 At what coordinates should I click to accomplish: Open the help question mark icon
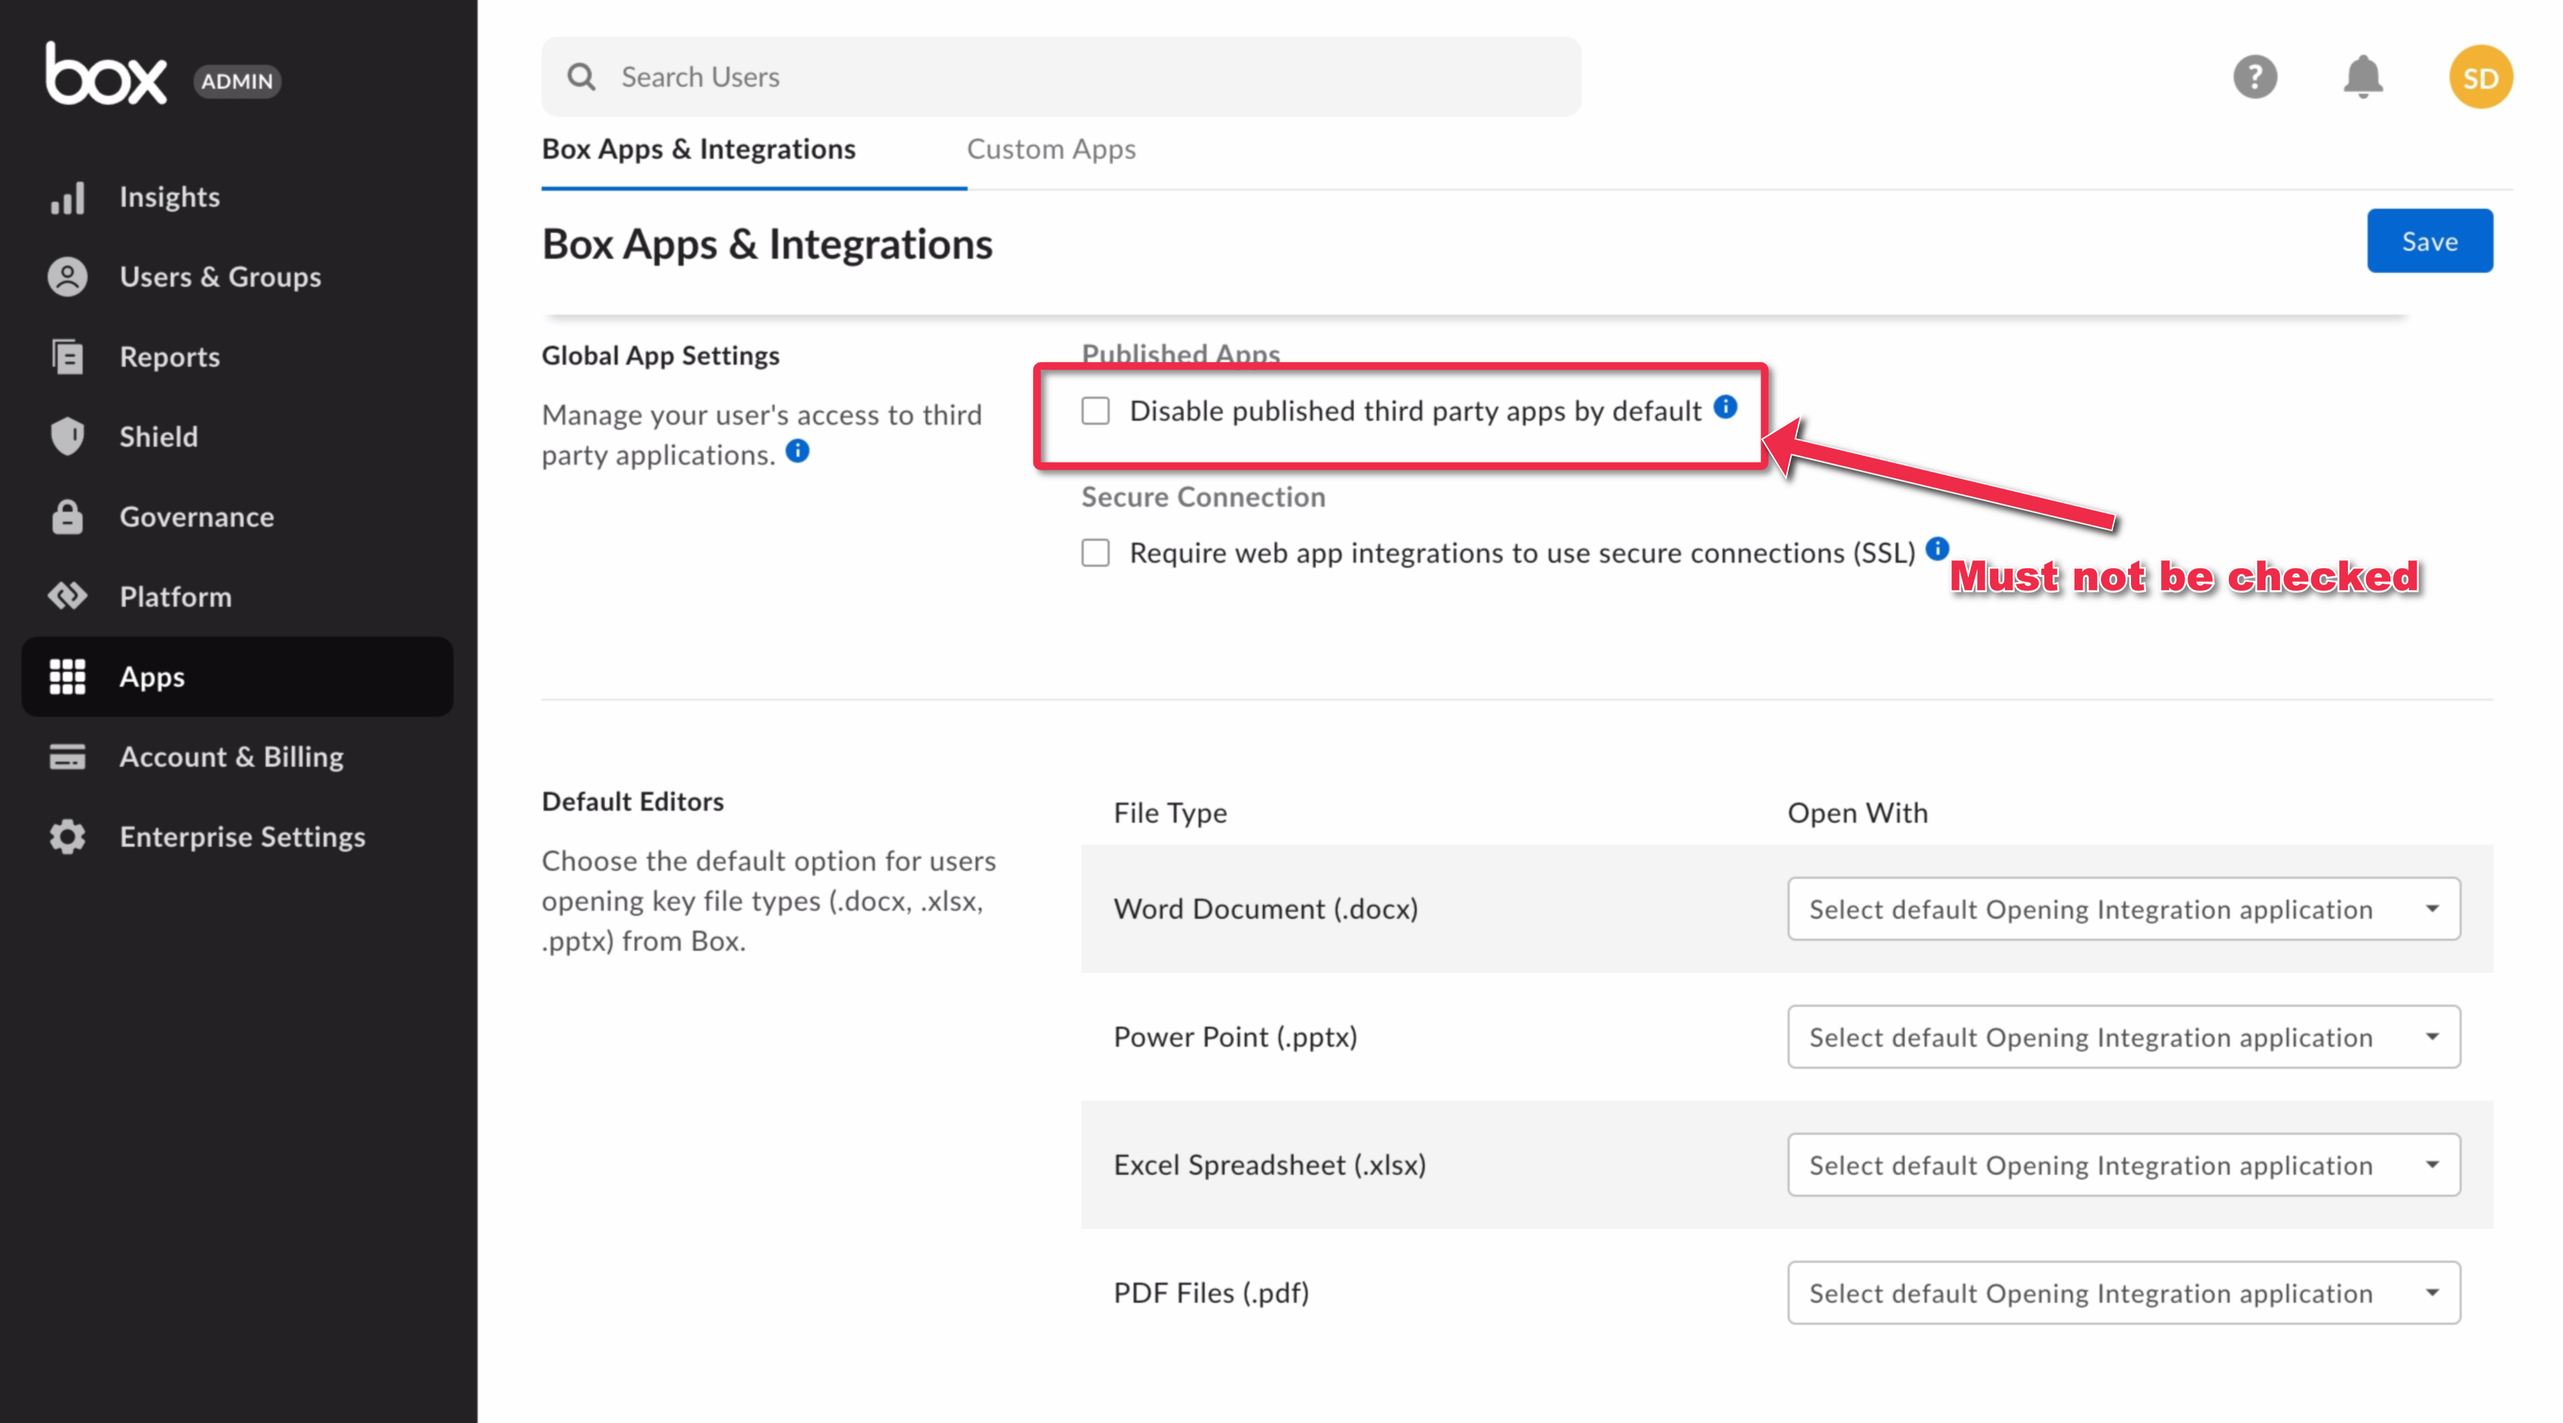tap(2254, 77)
